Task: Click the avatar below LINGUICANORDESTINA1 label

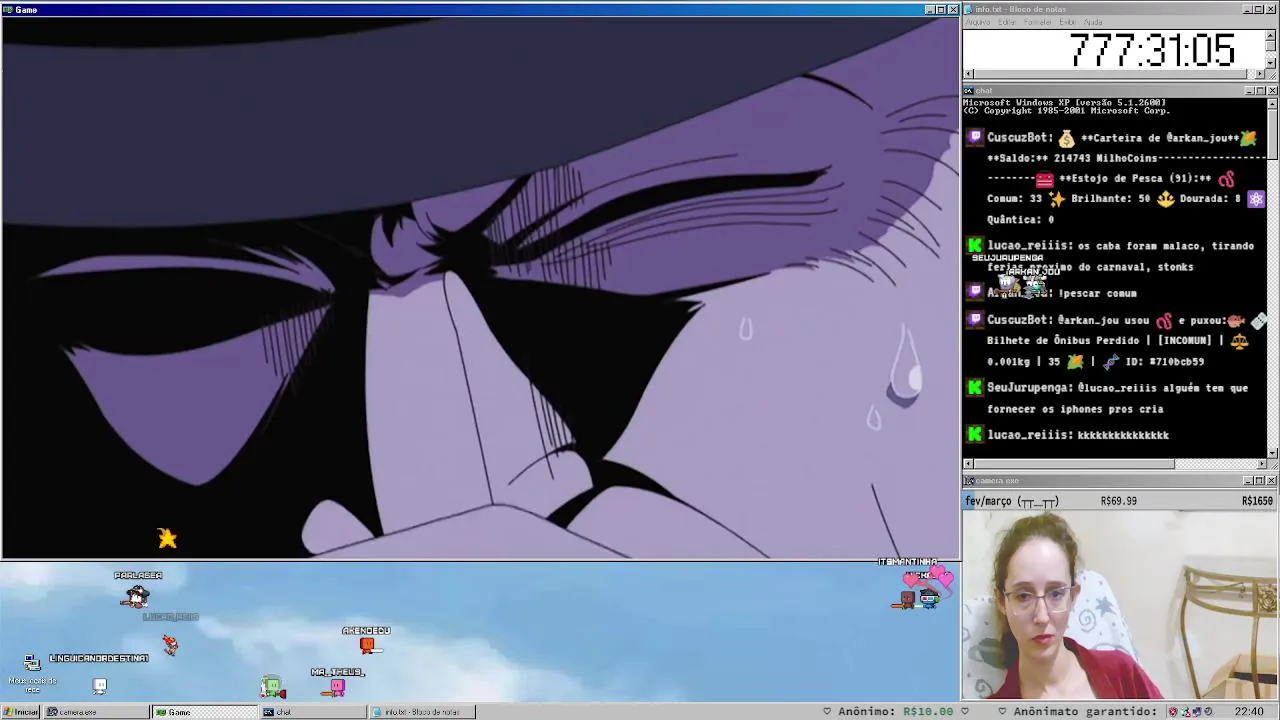Action: click(99, 686)
